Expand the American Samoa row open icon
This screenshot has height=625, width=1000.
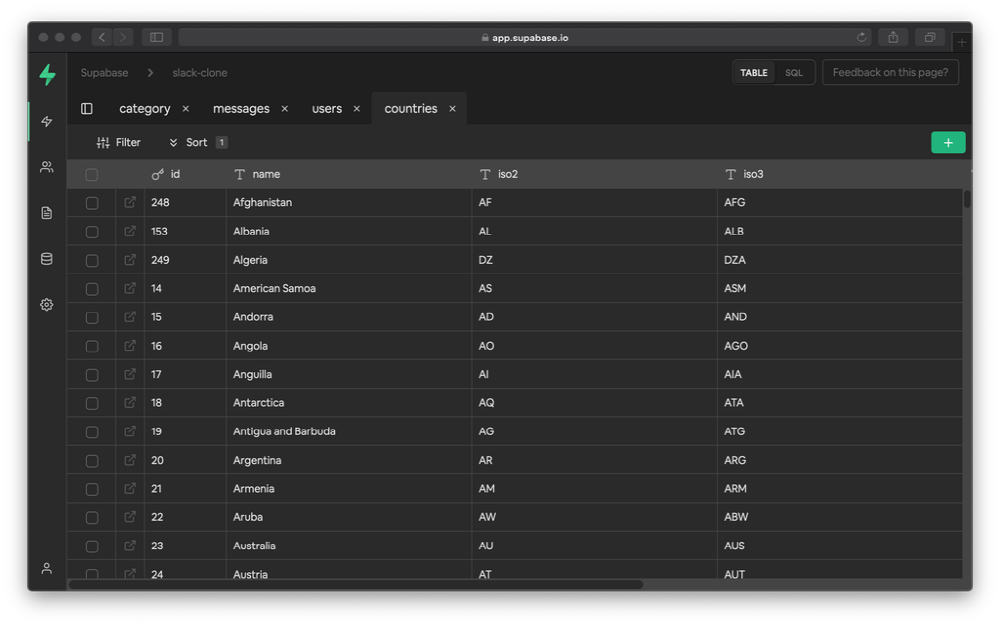tap(130, 288)
